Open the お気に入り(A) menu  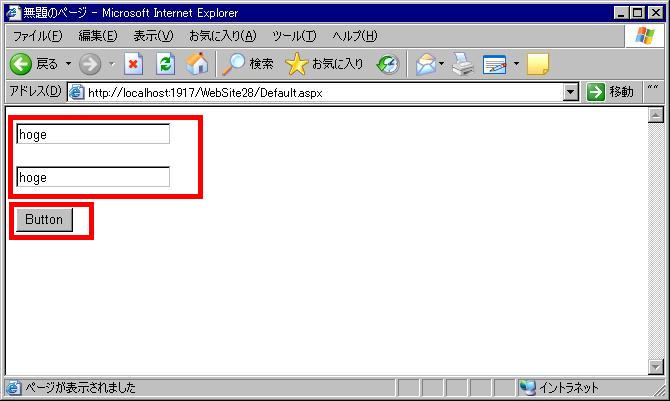pyautogui.click(x=223, y=36)
